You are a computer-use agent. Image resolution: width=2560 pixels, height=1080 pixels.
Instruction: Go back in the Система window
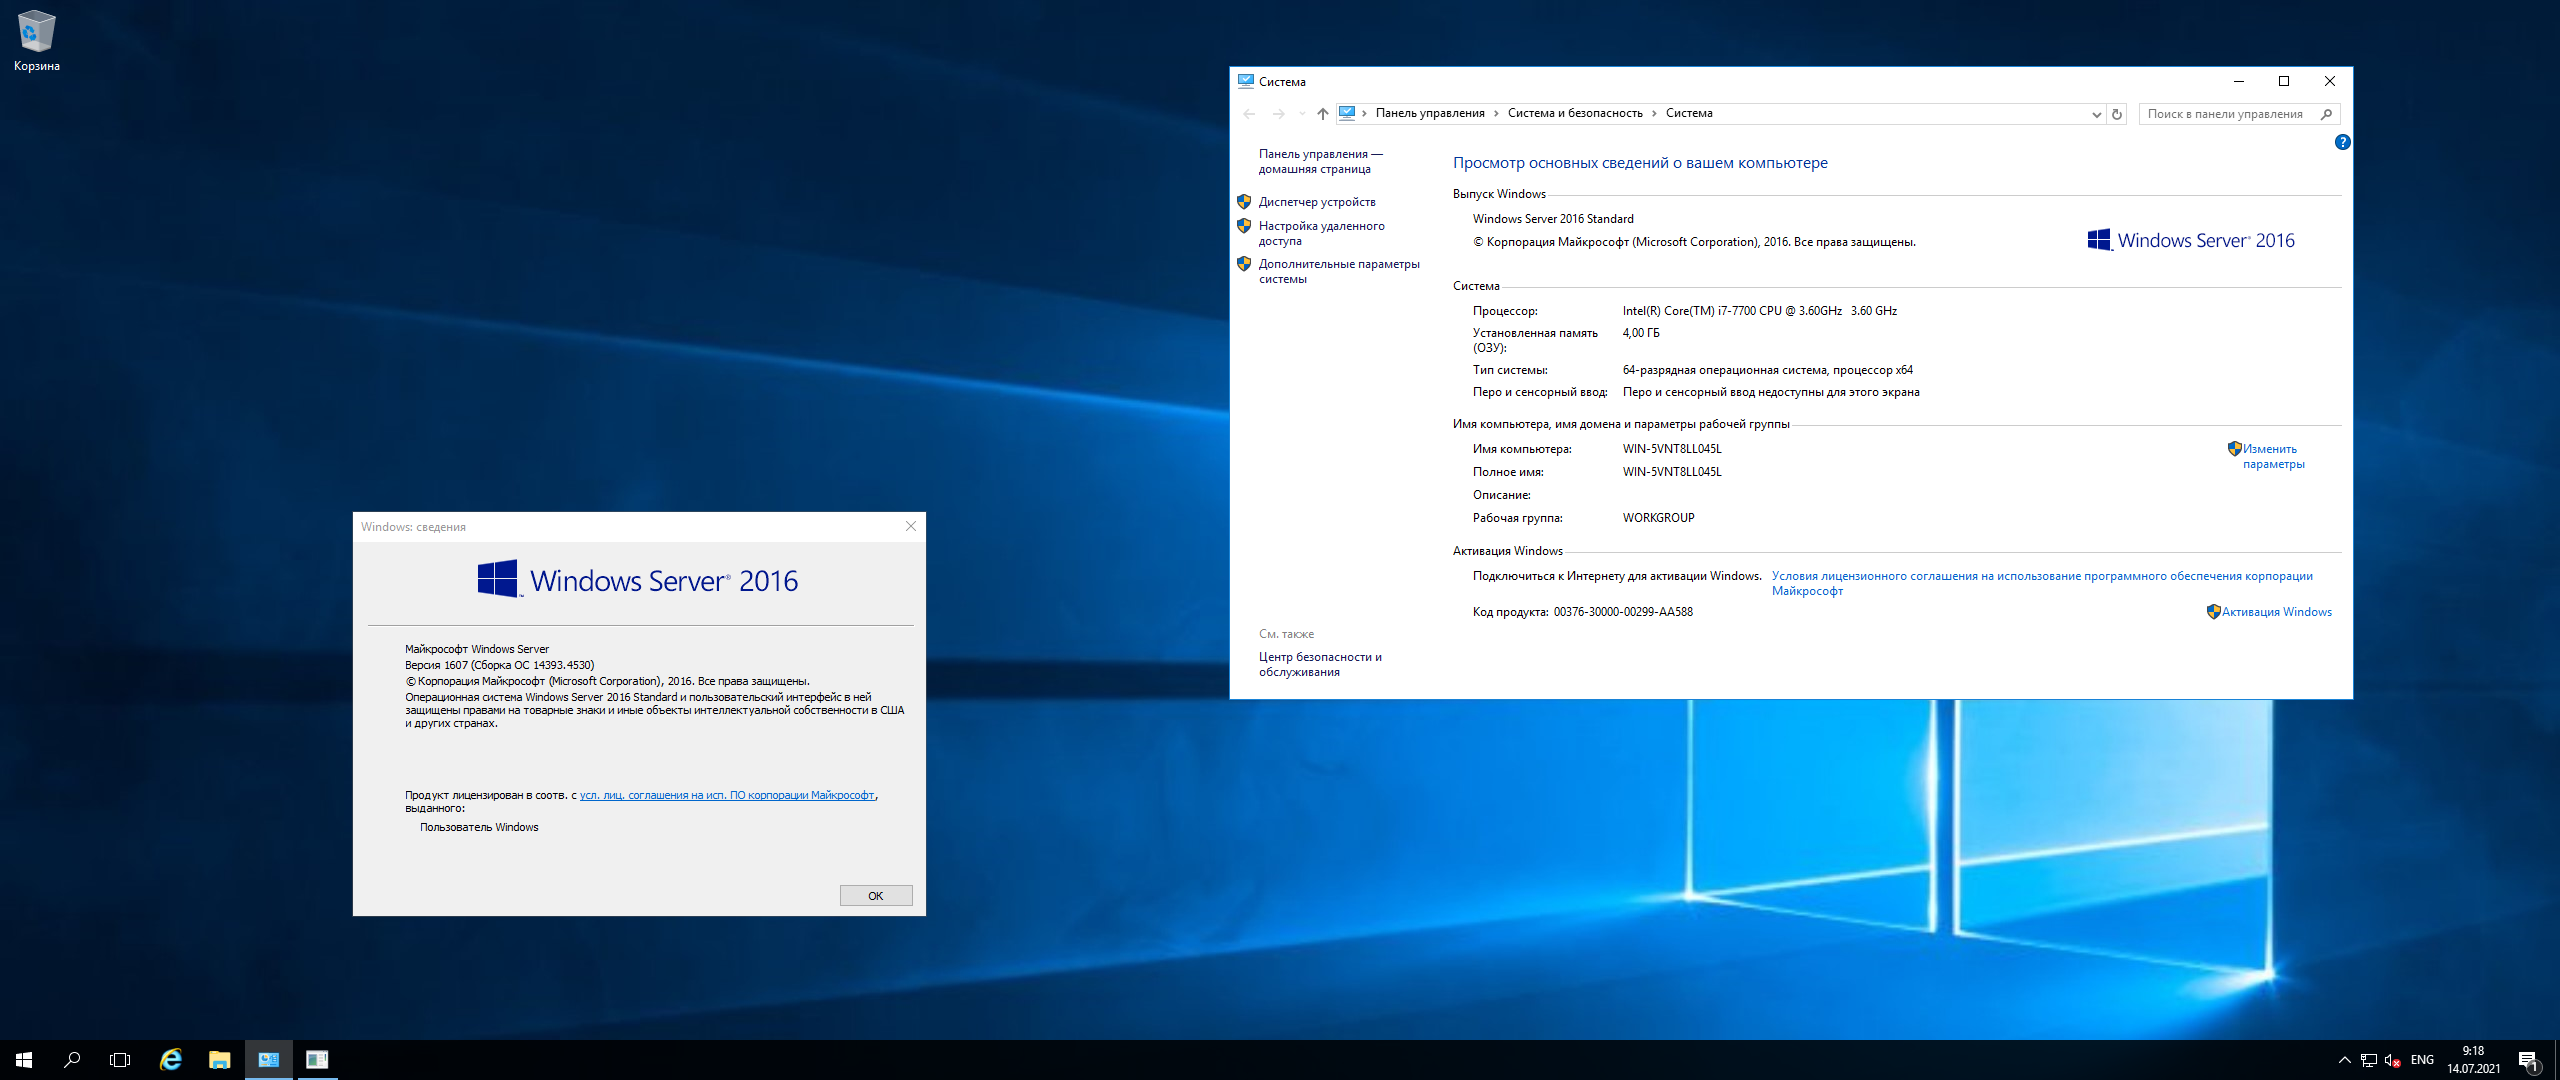(1249, 114)
